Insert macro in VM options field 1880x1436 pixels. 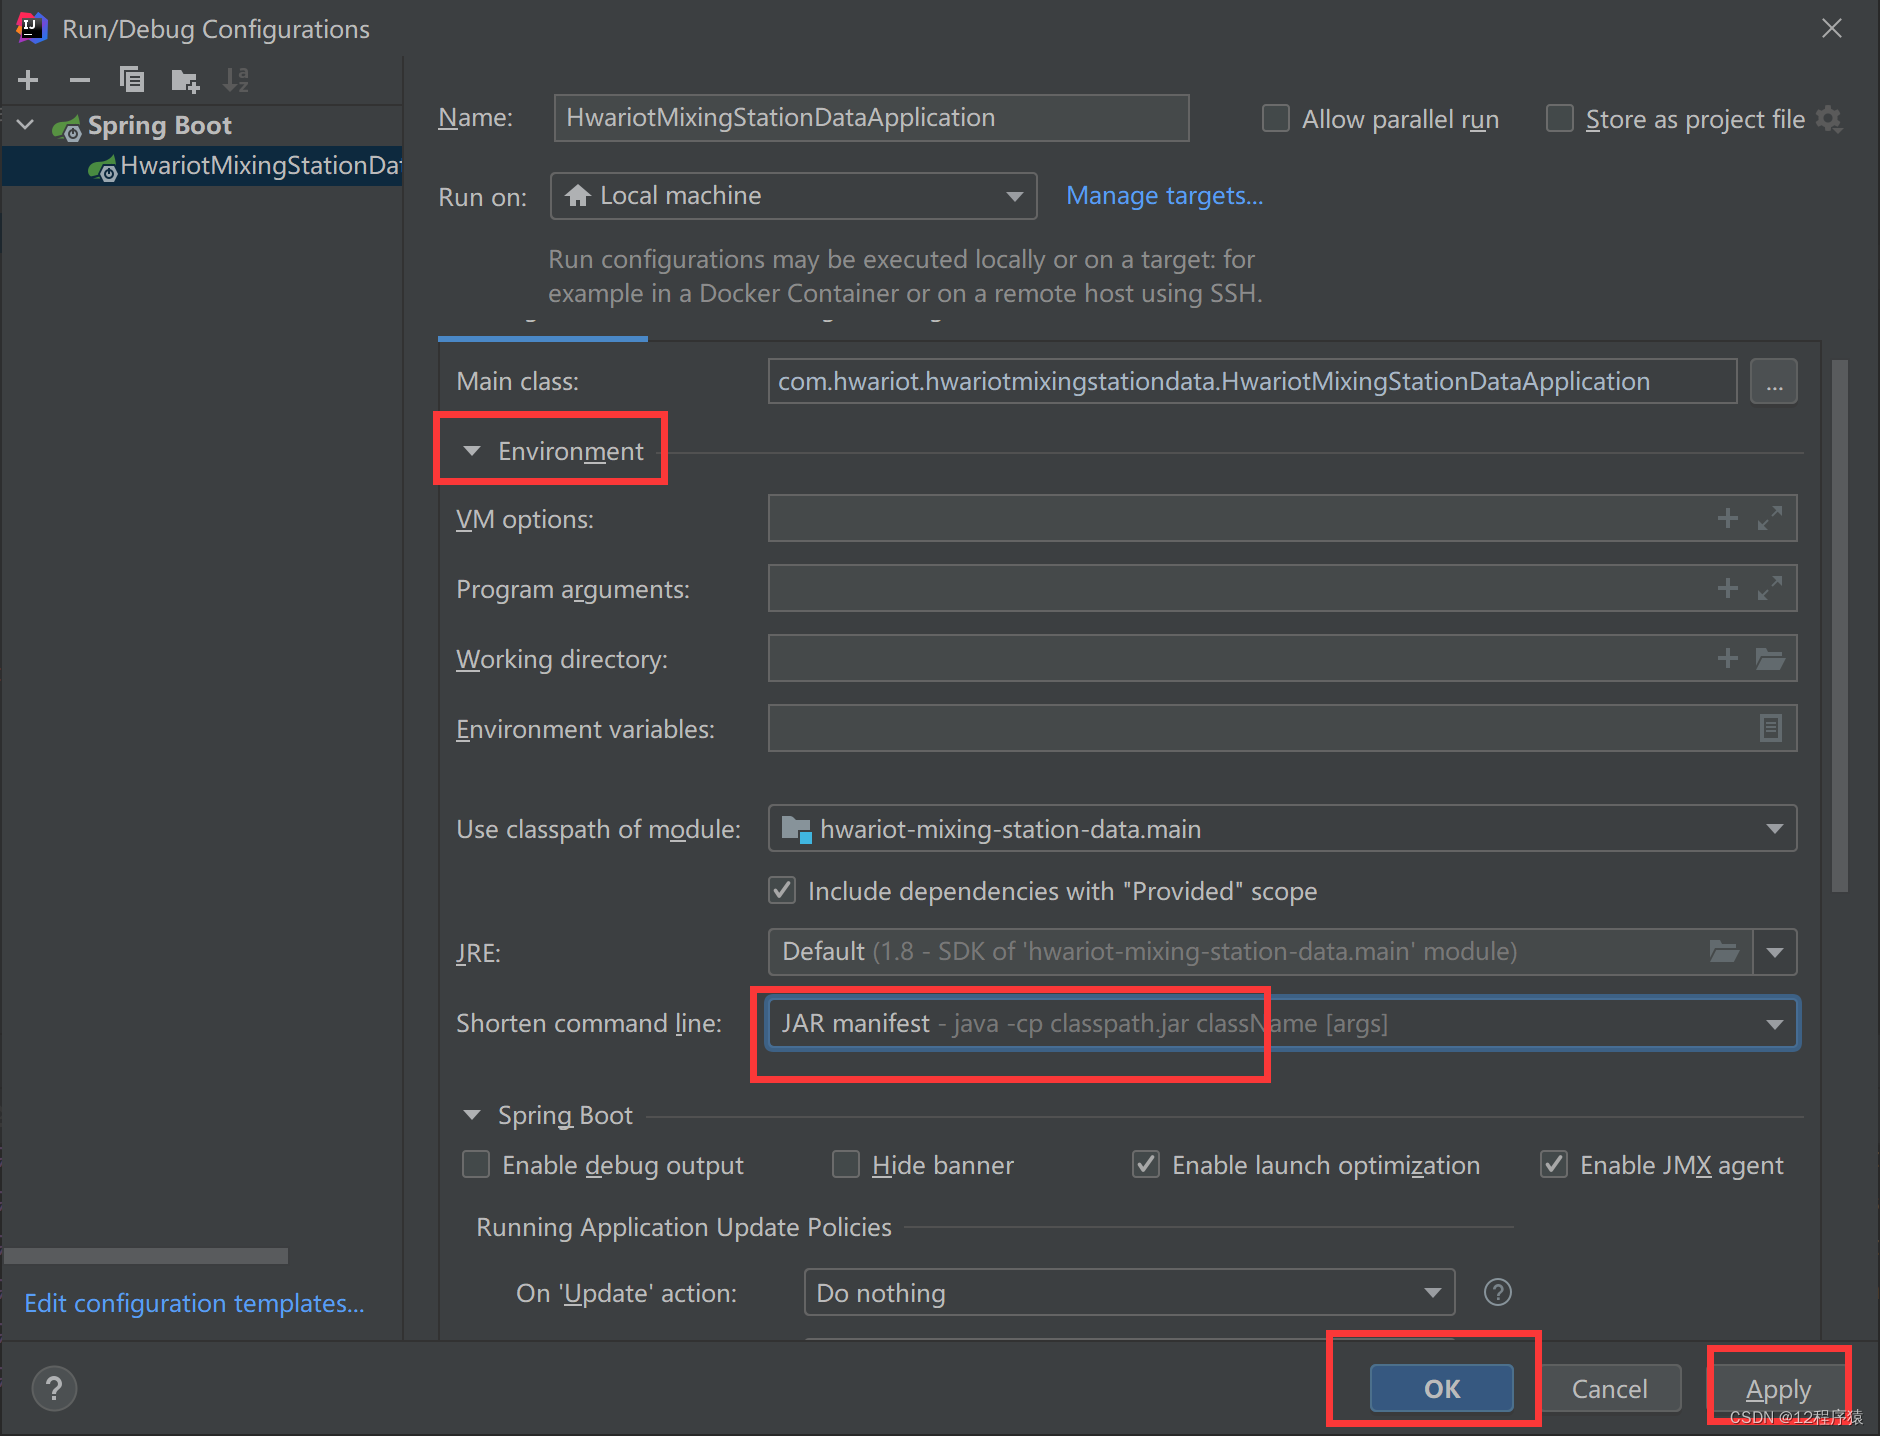1727,518
